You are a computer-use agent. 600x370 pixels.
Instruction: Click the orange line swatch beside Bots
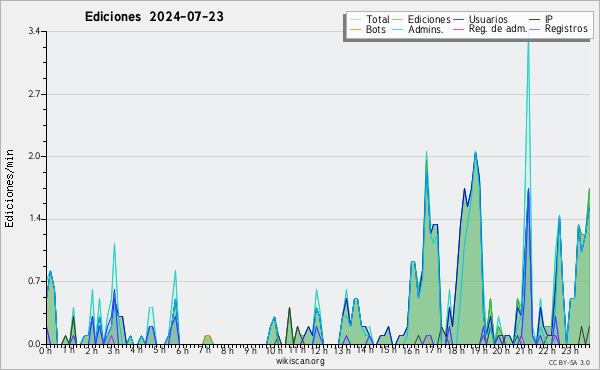pos(355,29)
